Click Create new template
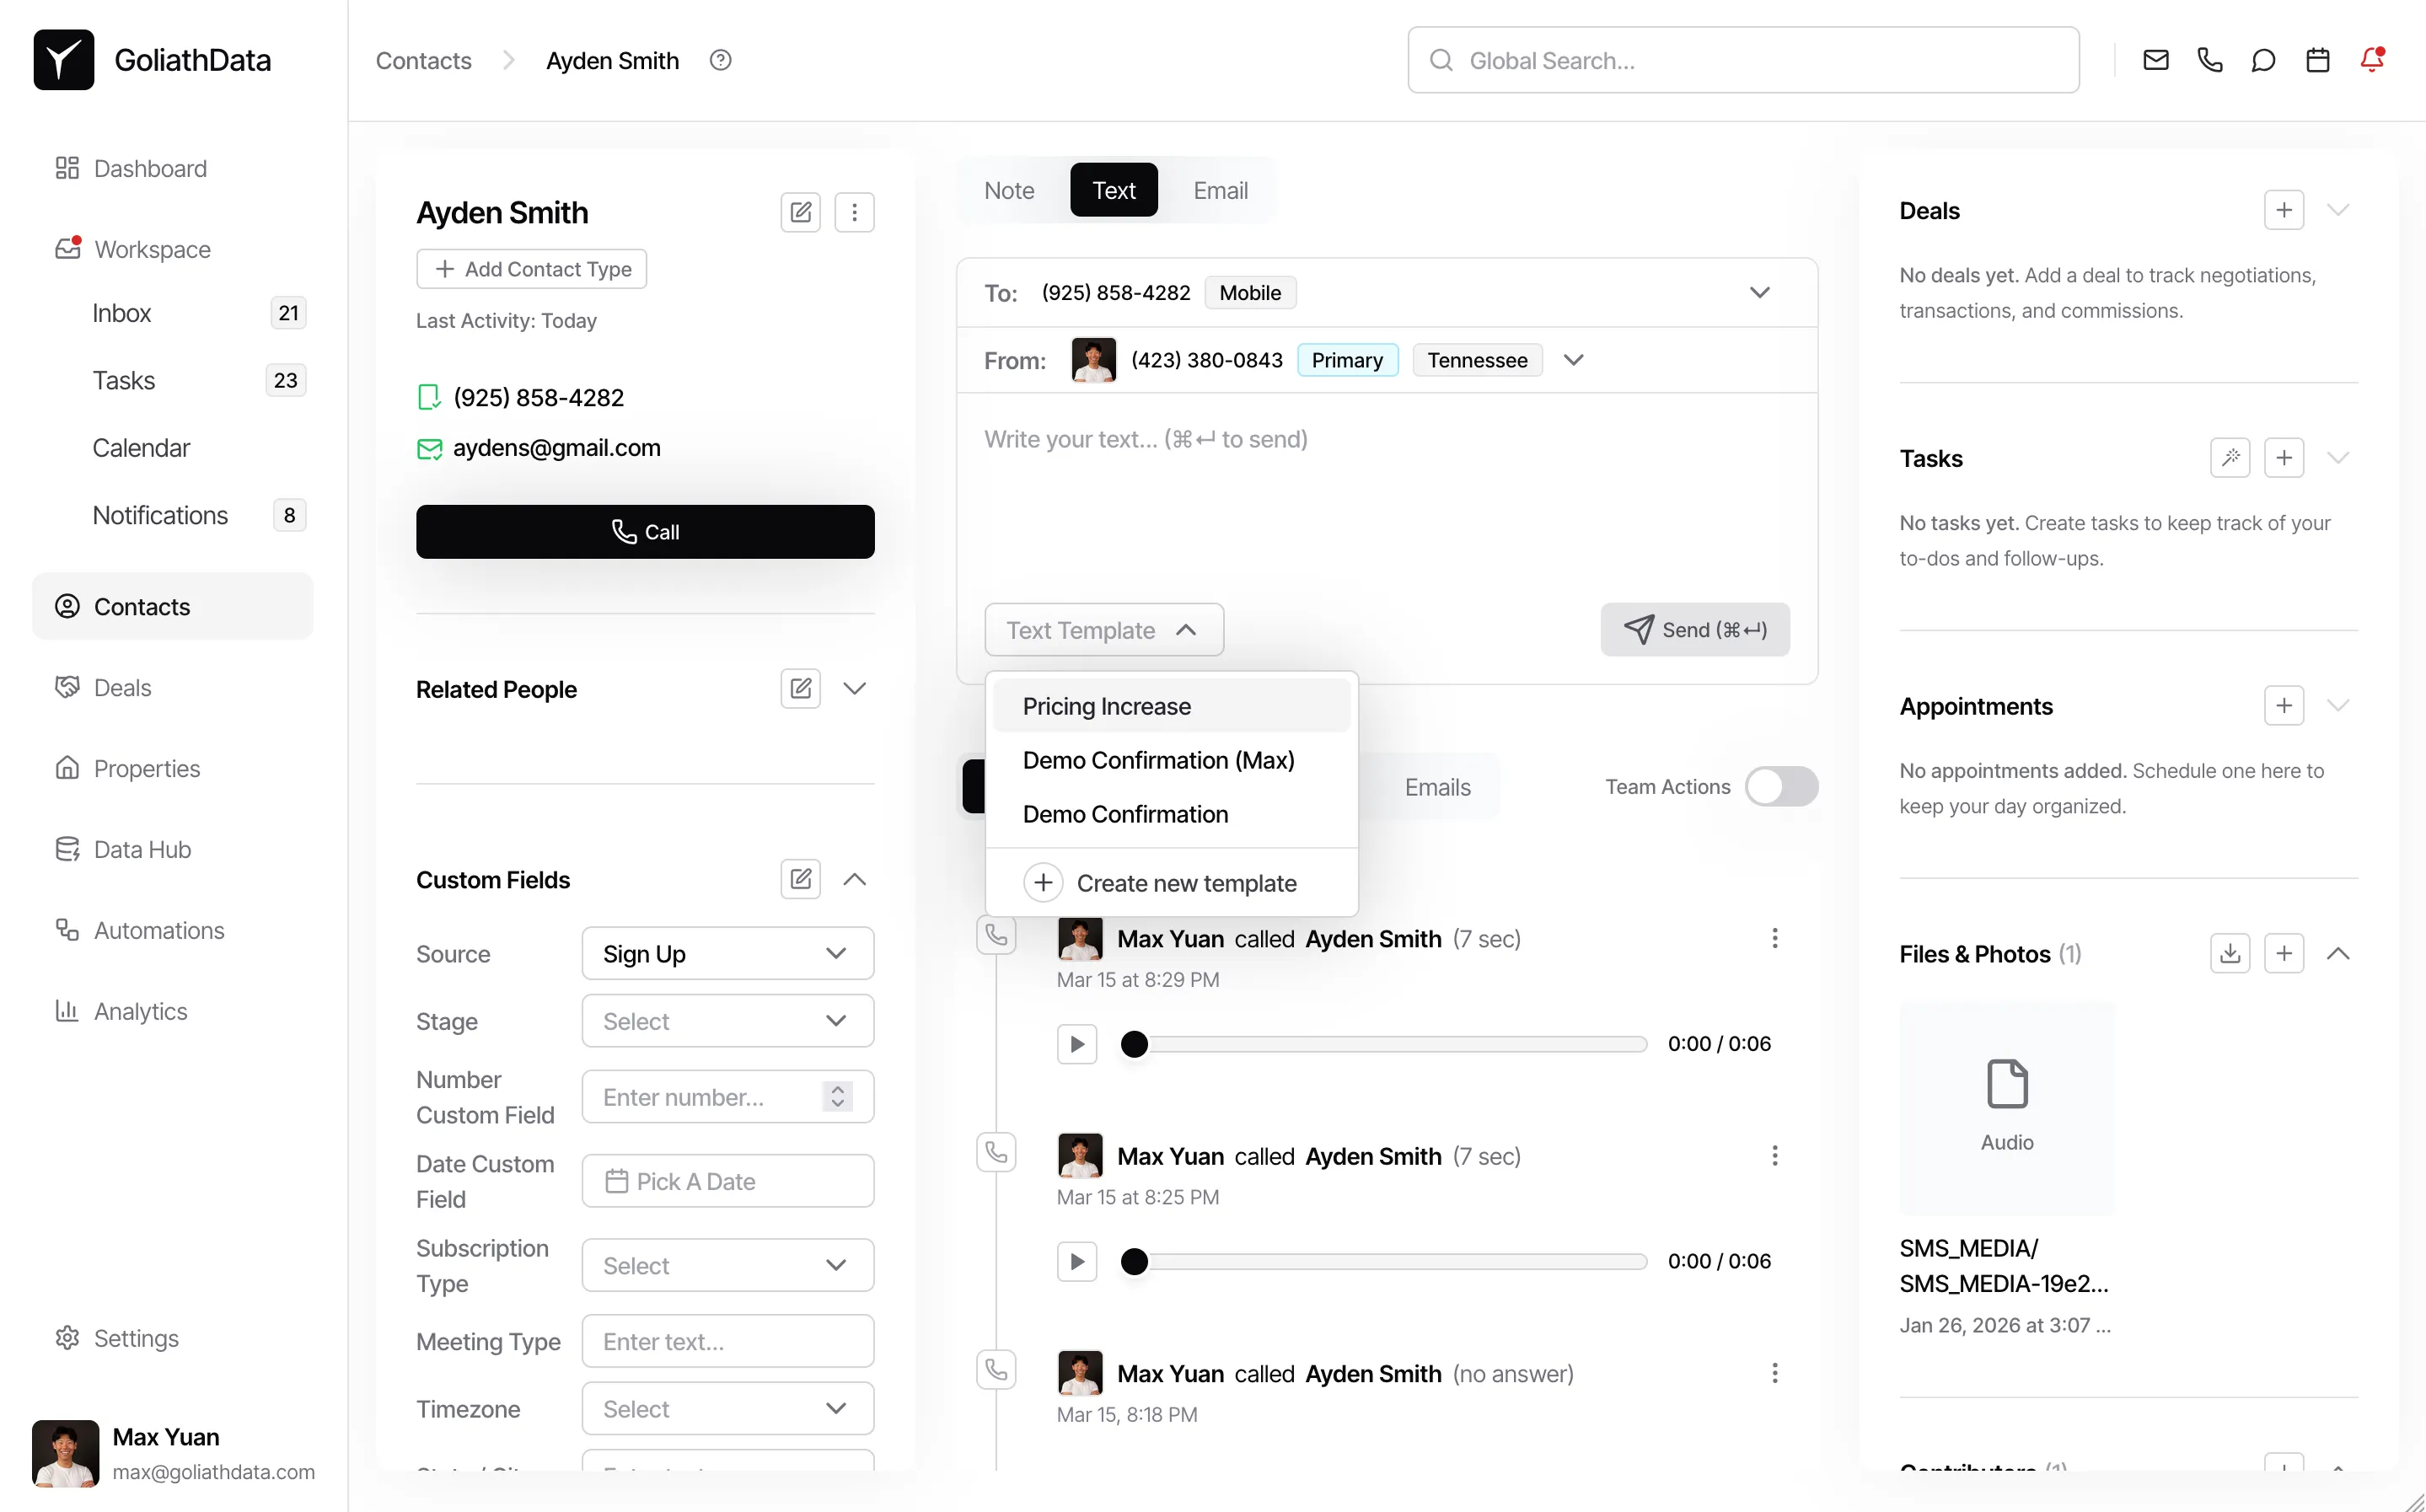 tap(1185, 883)
